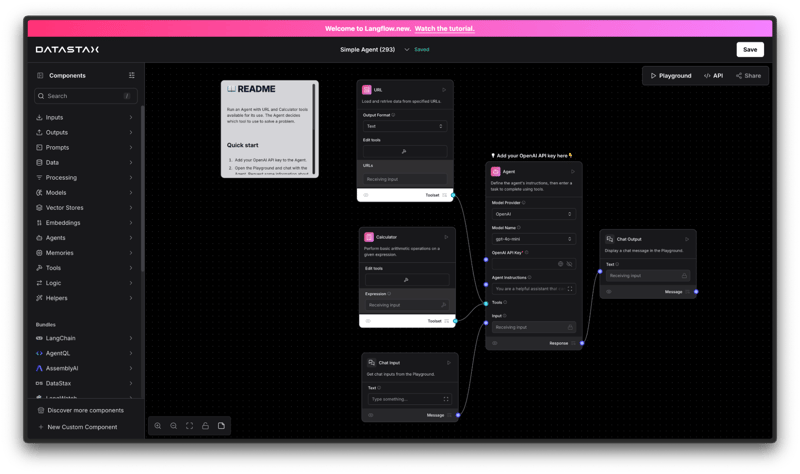The width and height of the screenshot is (800, 474).
Task: Toggle the eye icon on Calculator output
Action: click(x=367, y=321)
